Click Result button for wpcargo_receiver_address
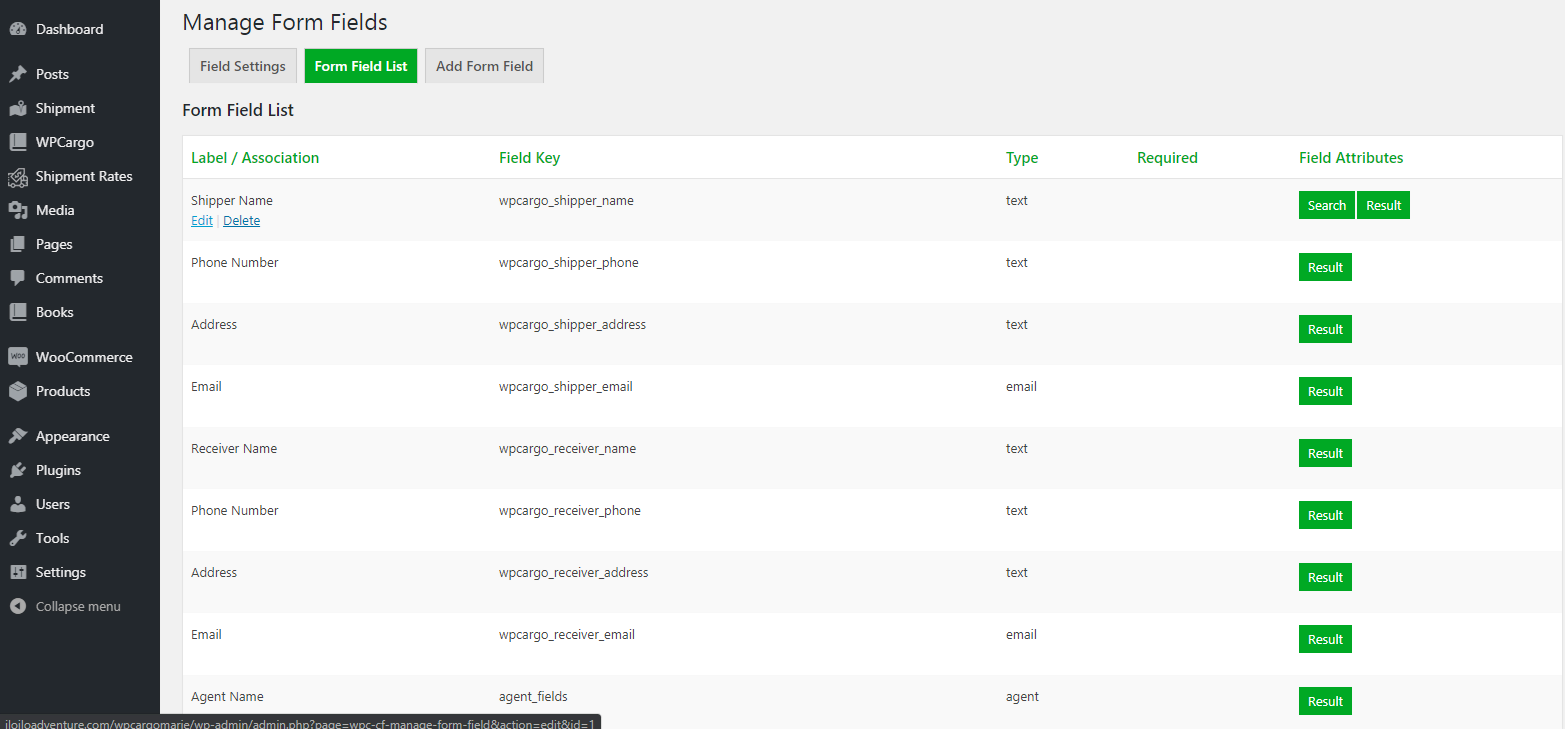 pos(1325,577)
